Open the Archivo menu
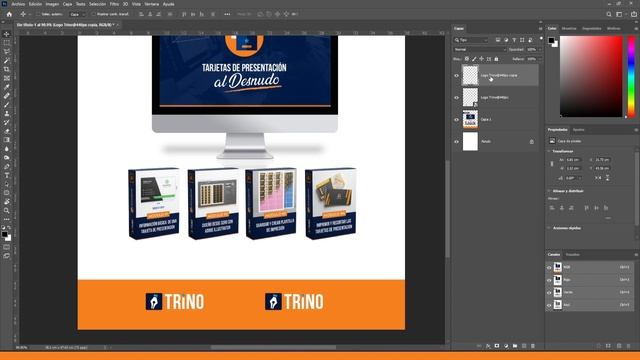This screenshot has width=640, height=360. click(x=18, y=4)
